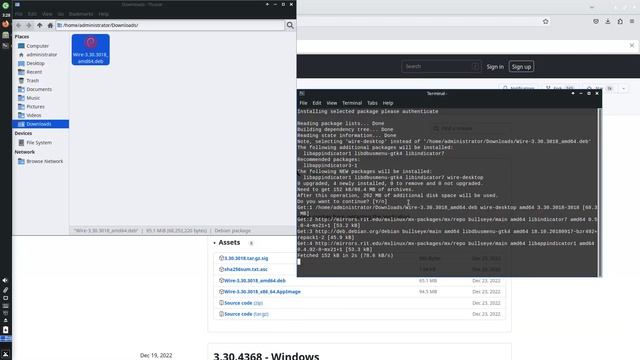This screenshot has width=640, height=360.
Task: Click the eject tray icon in panel
Action: pos(5,321)
